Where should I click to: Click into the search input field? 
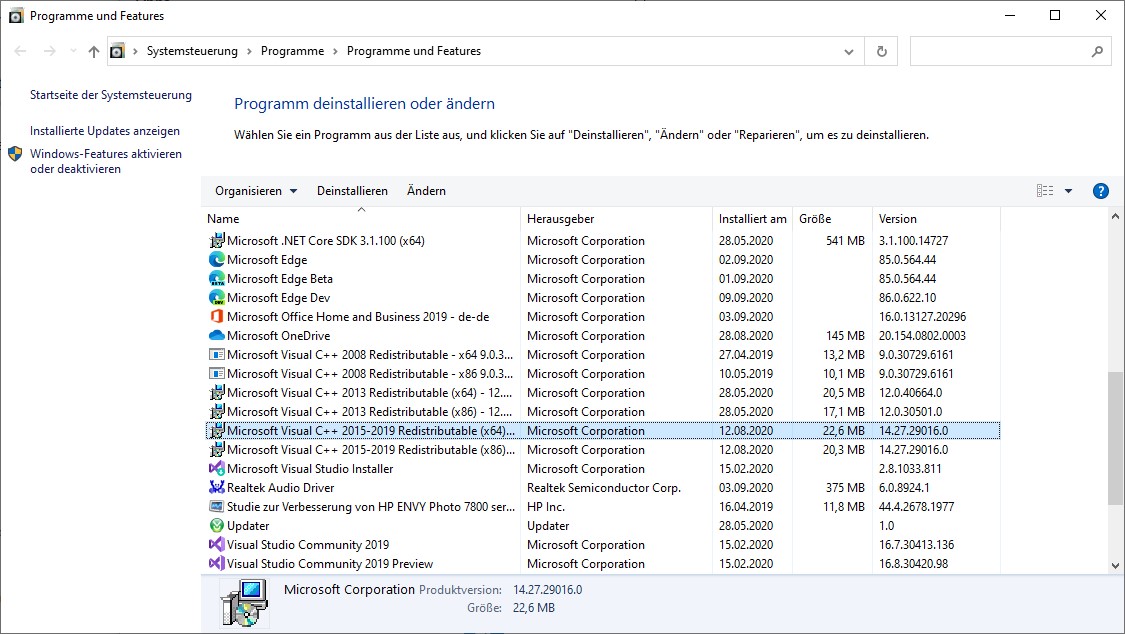pos(1000,52)
